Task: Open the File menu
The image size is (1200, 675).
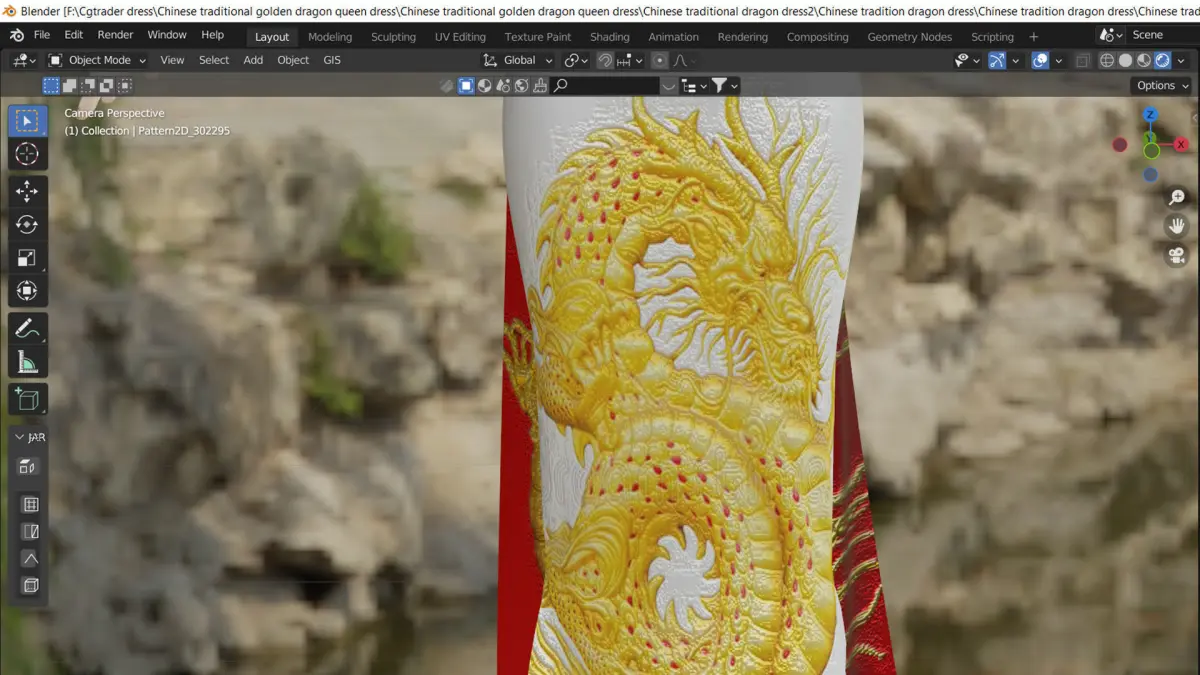Action: coord(42,35)
